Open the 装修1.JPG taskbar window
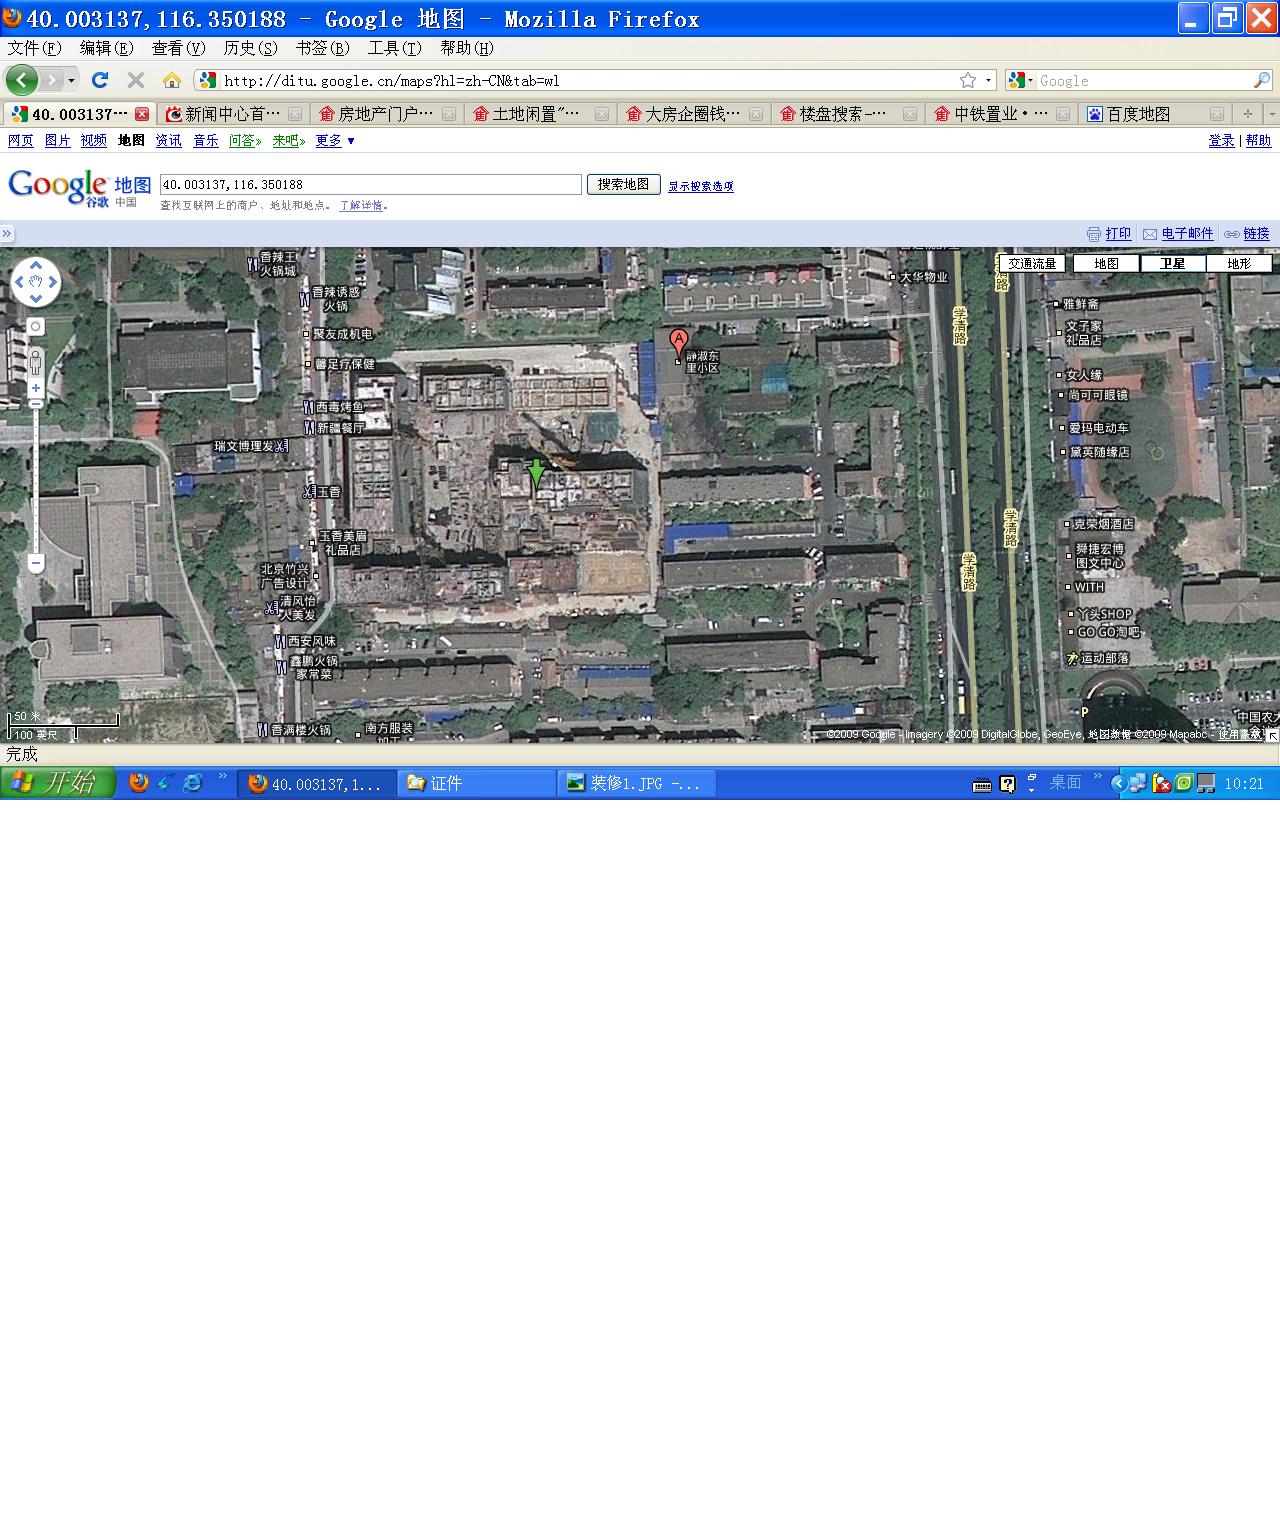Viewport: 1280px width, 1536px height. [637, 783]
